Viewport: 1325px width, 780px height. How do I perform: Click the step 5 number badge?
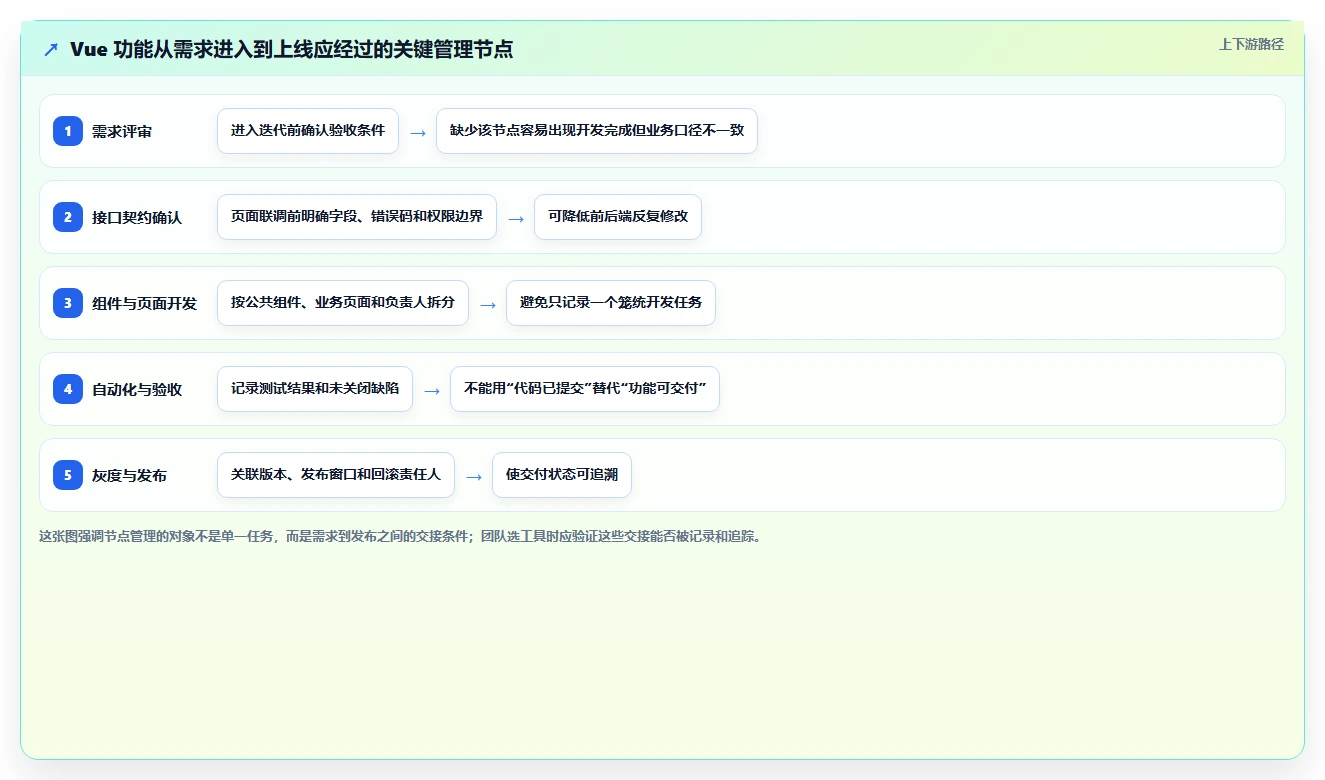pos(68,475)
